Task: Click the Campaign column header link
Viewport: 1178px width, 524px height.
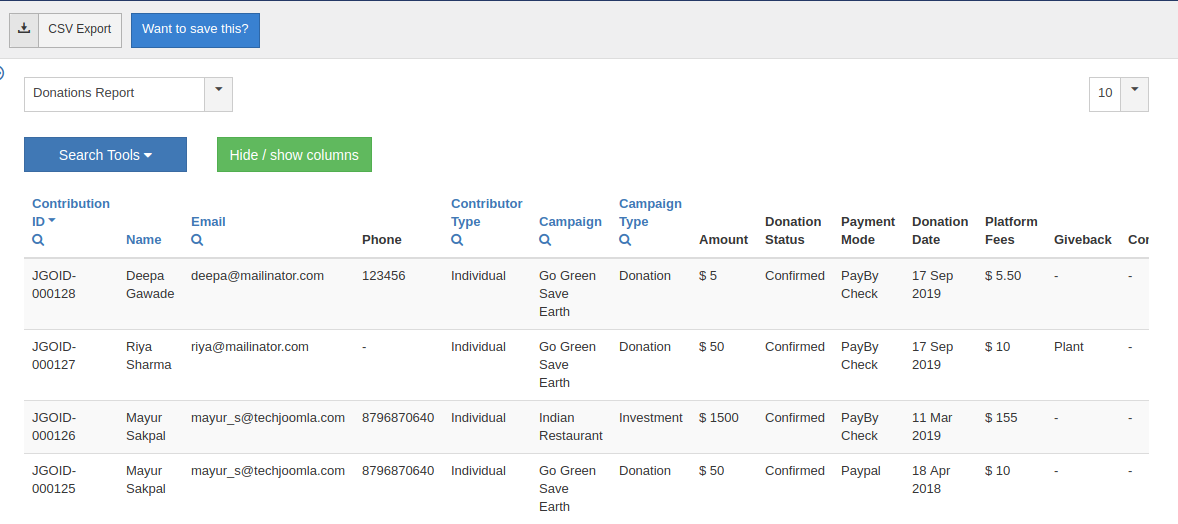Action: tap(570, 222)
